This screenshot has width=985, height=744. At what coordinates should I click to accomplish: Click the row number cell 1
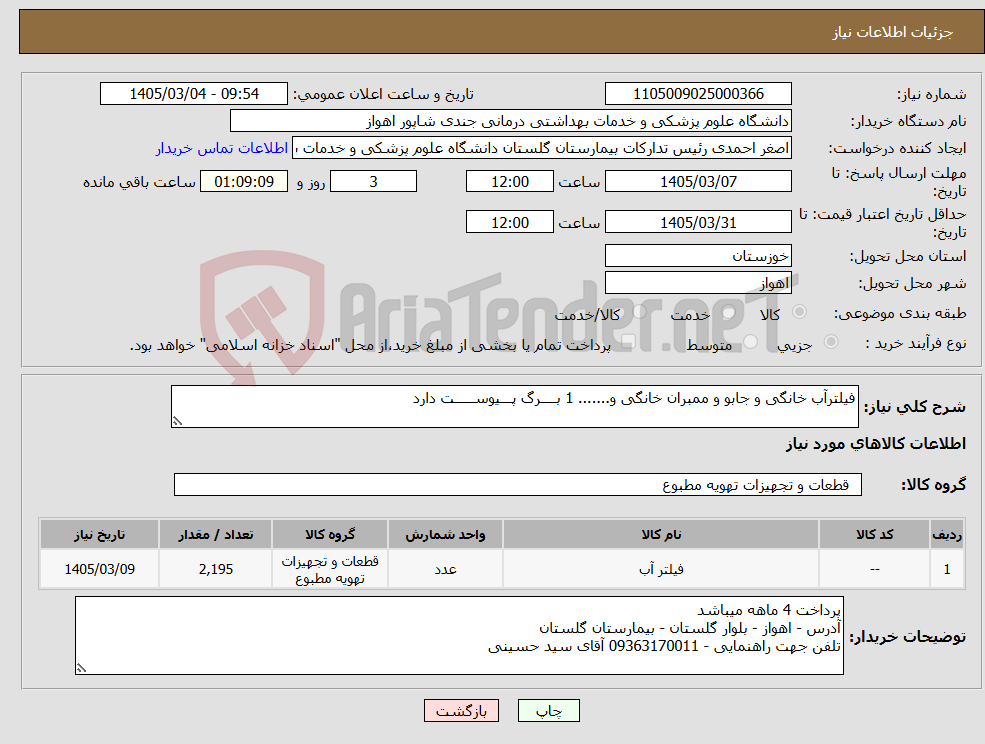tap(947, 569)
